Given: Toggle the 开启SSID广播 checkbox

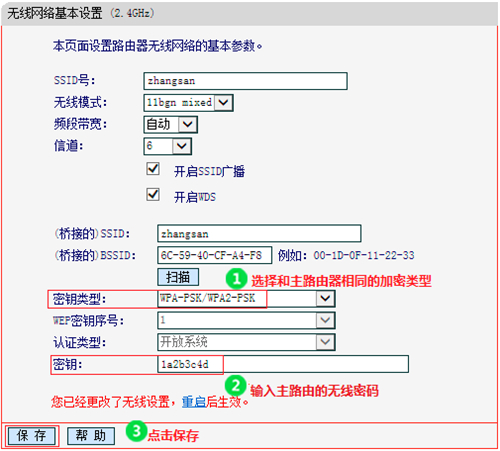Looking at the screenshot, I should [153, 169].
